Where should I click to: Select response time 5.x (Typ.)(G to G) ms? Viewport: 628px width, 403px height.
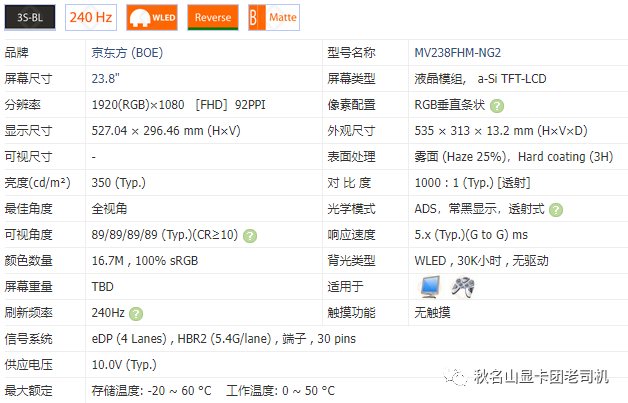coord(471,235)
